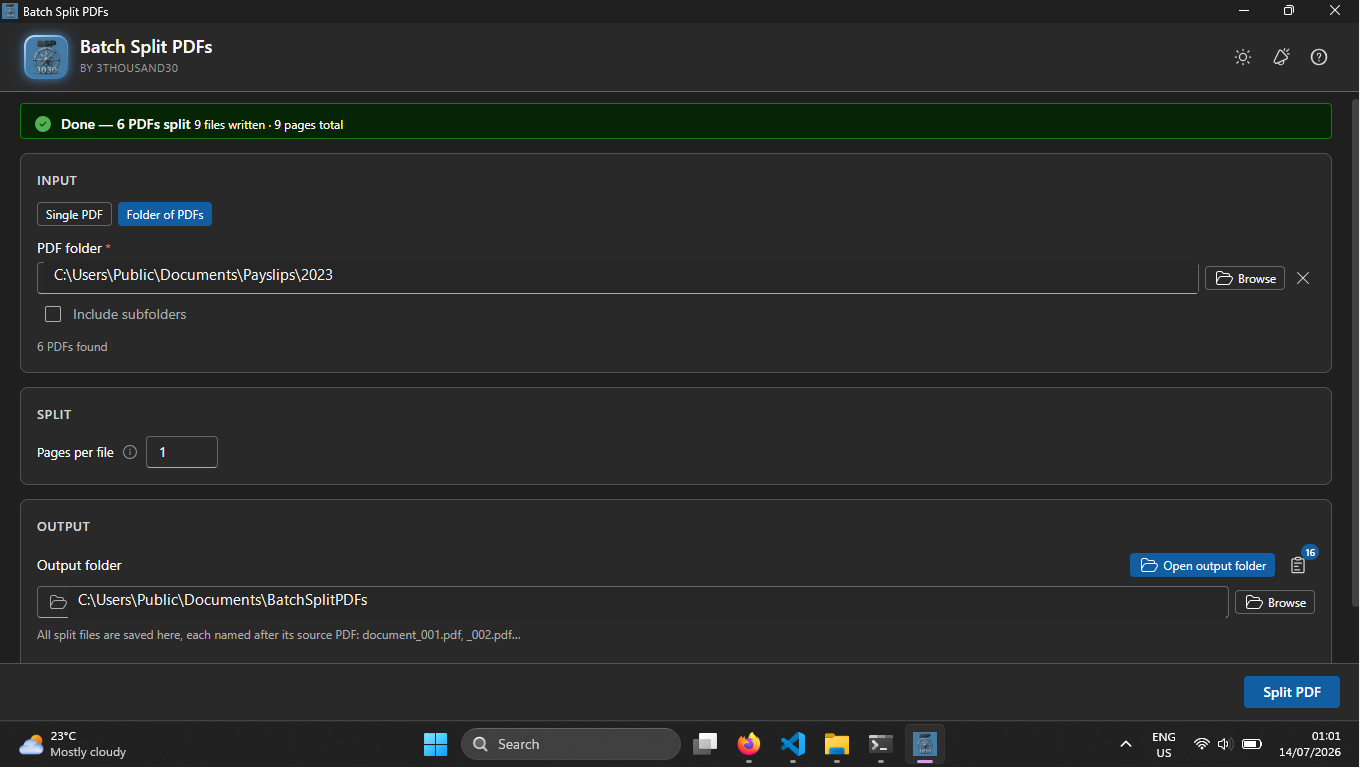Click the info icon beside Pages per file
Image resolution: width=1360 pixels, height=768 pixels.
130,452
